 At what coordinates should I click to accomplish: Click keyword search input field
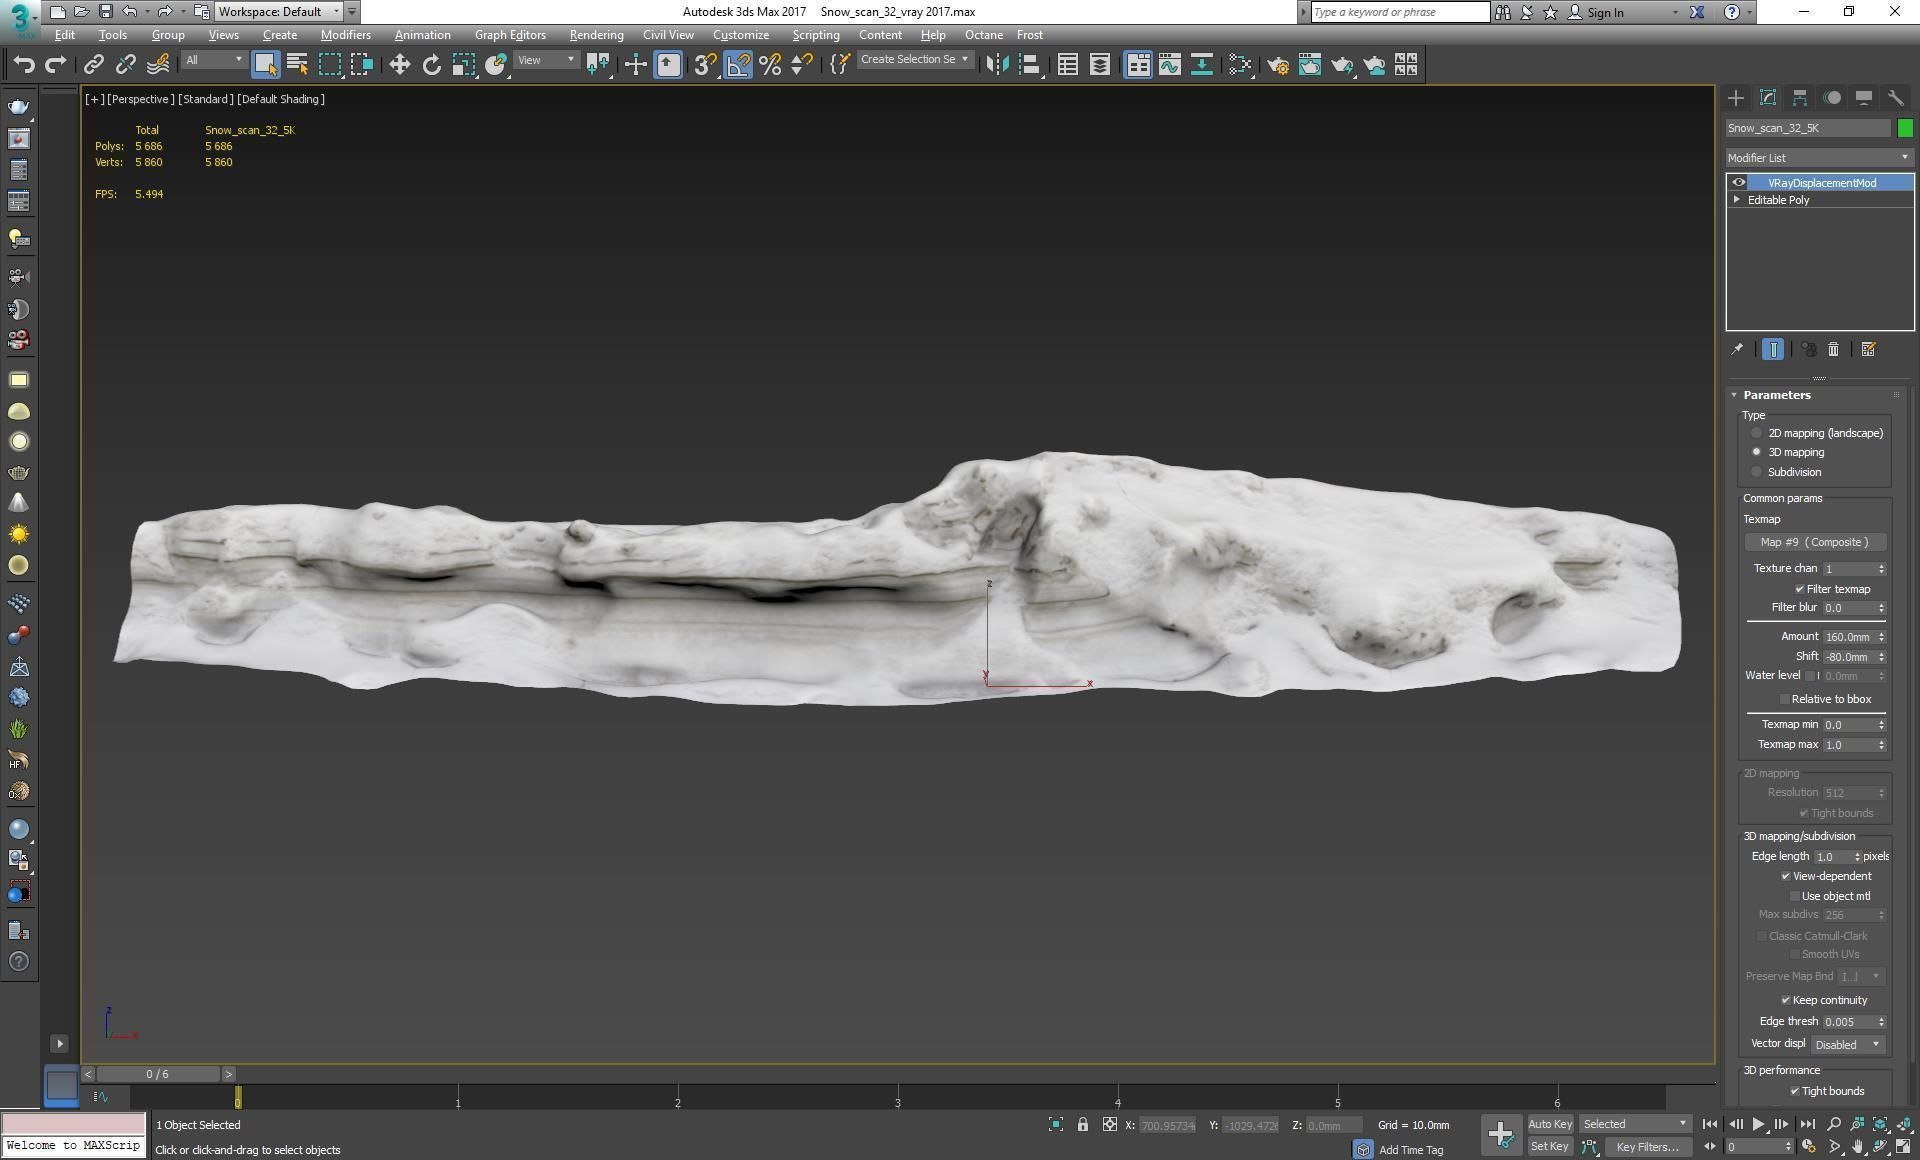click(1399, 12)
